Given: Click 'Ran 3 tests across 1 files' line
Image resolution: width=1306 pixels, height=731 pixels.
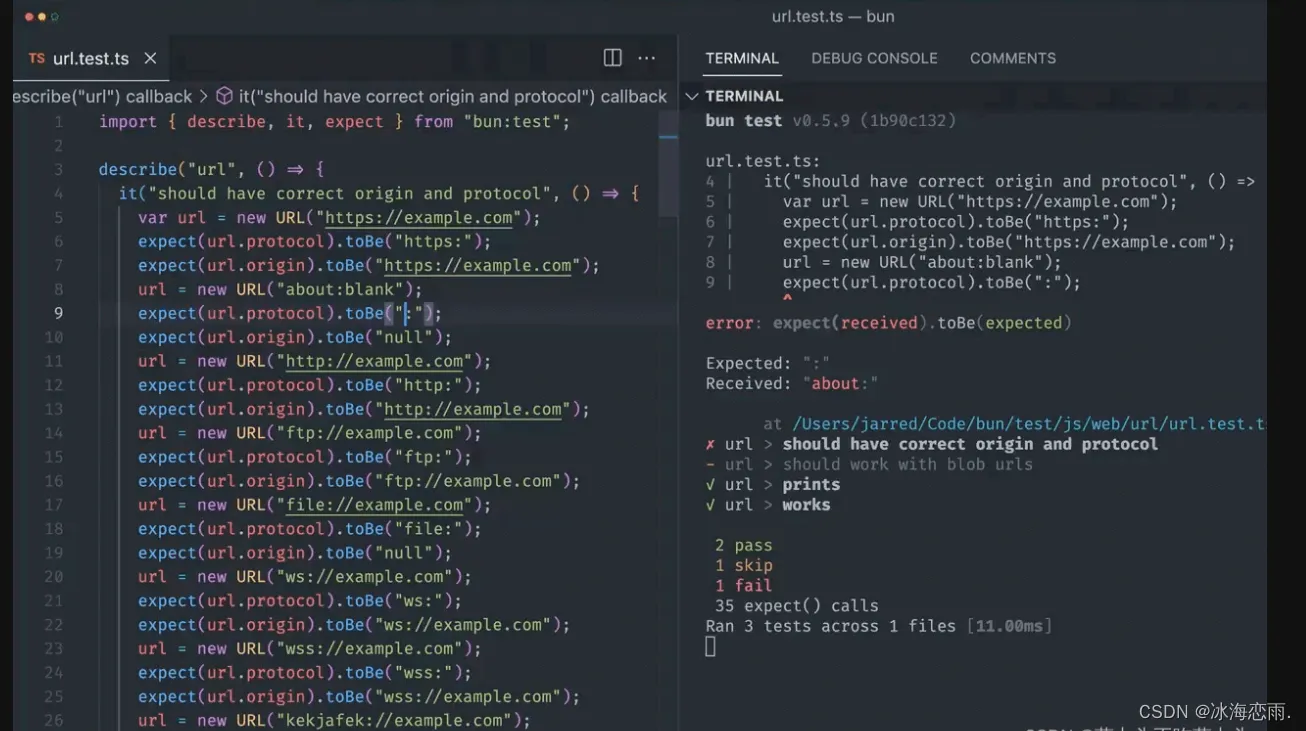Looking at the screenshot, I should click(x=878, y=627).
